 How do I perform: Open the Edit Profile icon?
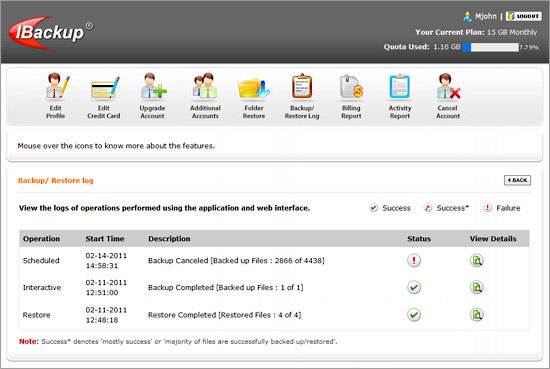point(56,86)
